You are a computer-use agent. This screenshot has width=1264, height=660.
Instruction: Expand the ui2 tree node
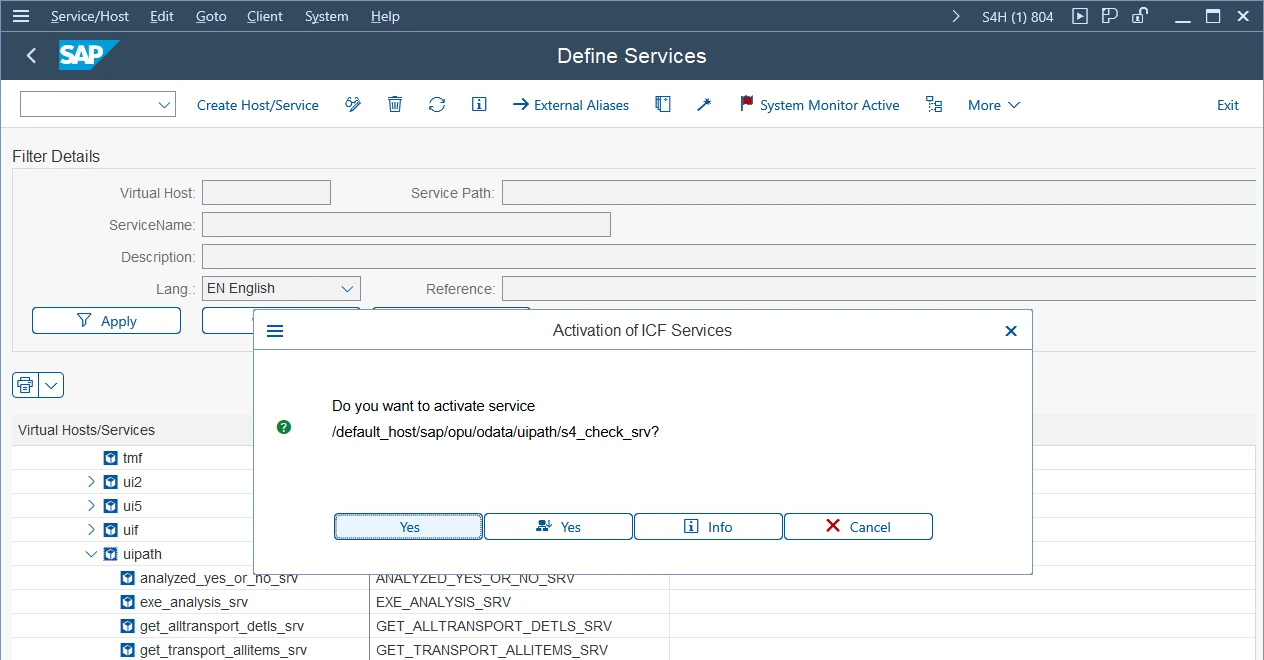pyautogui.click(x=91, y=482)
